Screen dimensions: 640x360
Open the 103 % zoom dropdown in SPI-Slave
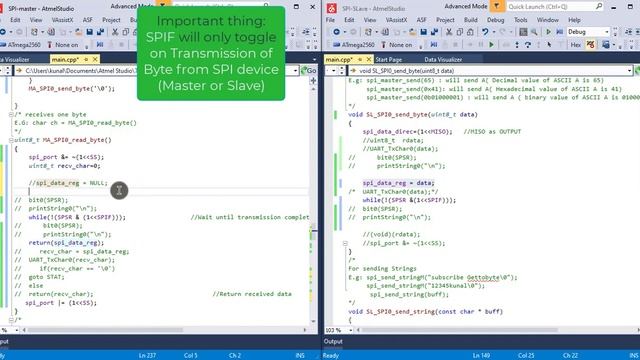(x=350, y=330)
